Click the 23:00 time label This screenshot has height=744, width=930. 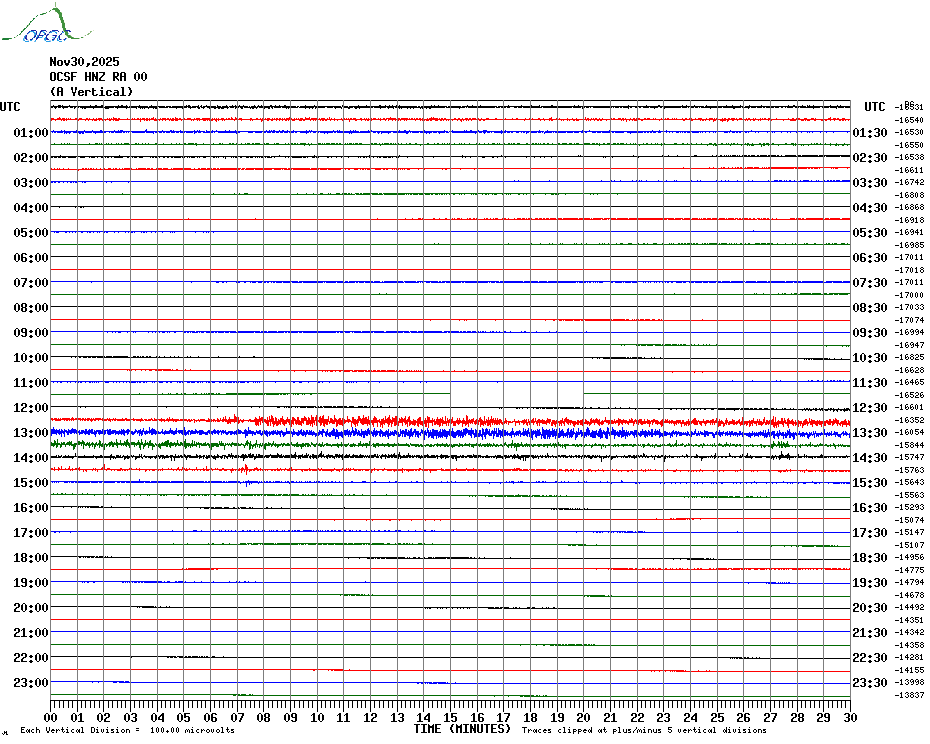(x=31, y=682)
